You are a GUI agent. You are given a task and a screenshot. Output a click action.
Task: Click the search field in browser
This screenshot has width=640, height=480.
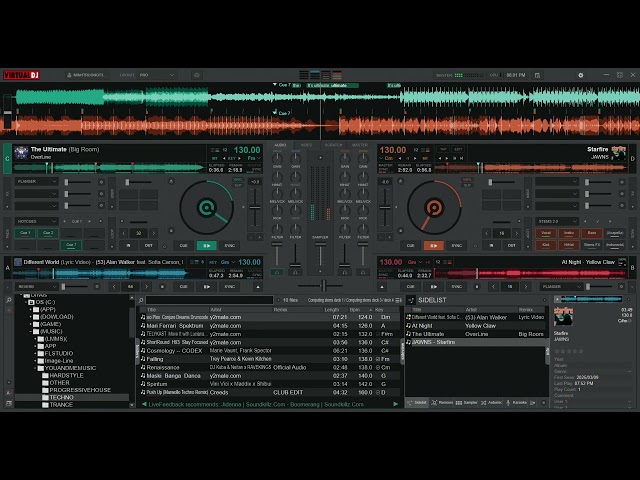[x=209, y=300]
